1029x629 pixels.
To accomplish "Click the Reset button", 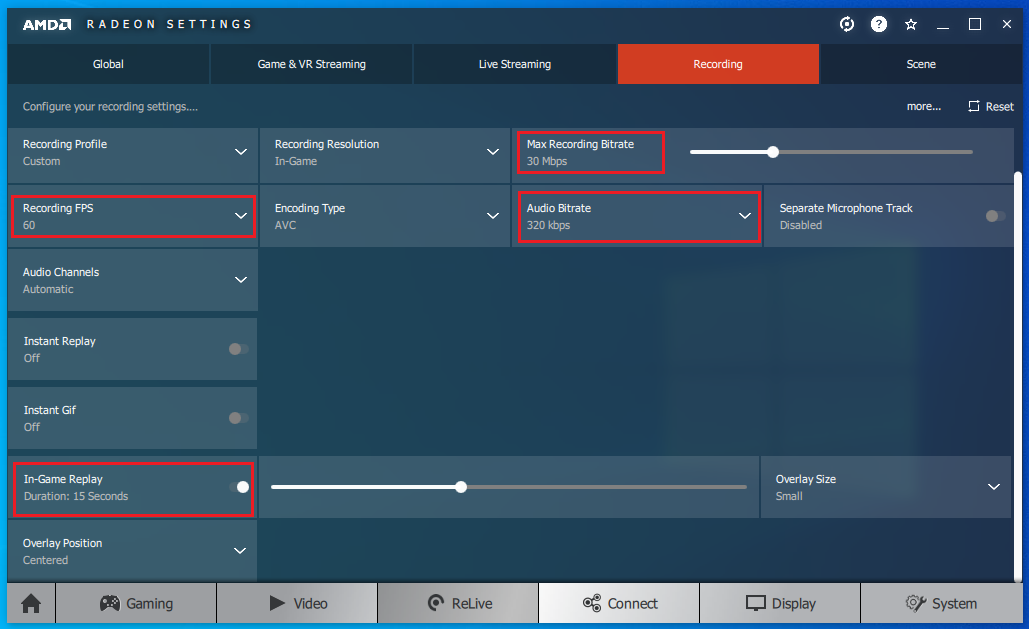I will click(990, 106).
